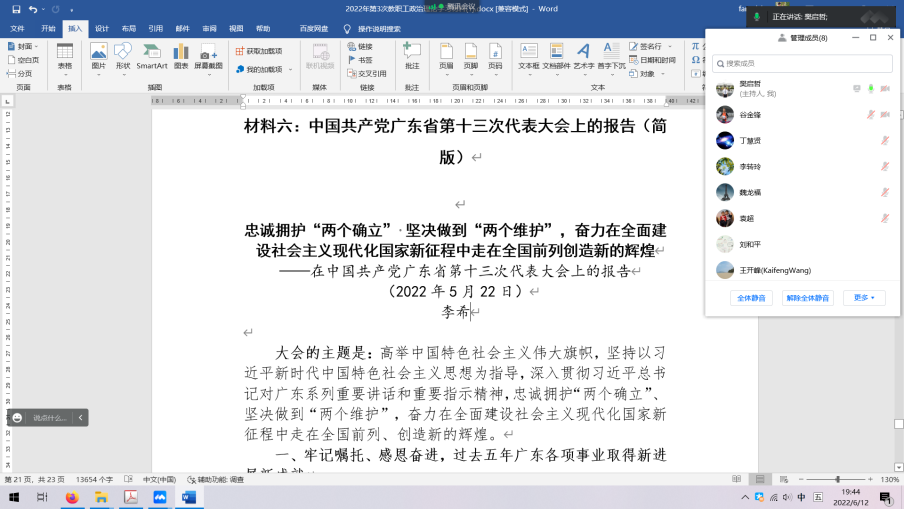This screenshot has height=509, width=904.
Task: Click the language indicator 中文(中国)
Action: tap(159, 479)
